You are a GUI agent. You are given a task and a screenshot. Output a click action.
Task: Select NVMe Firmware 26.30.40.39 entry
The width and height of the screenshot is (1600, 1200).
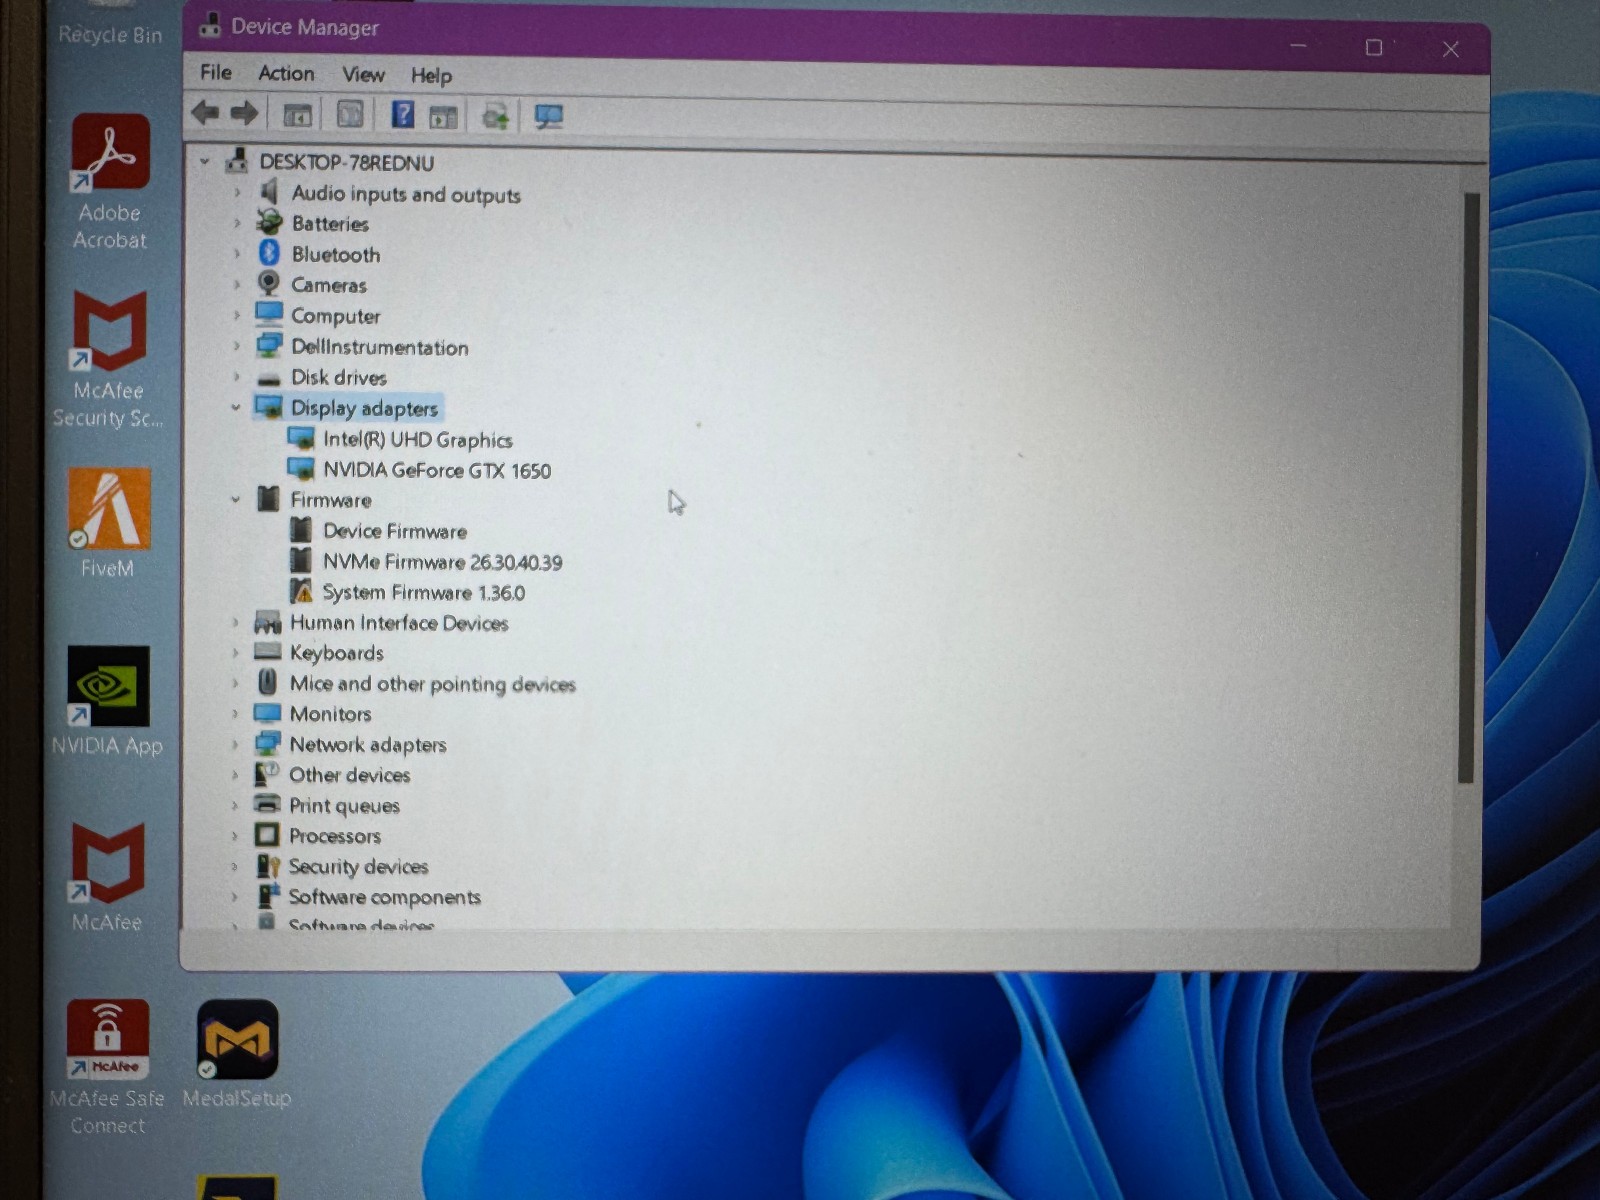pos(442,562)
